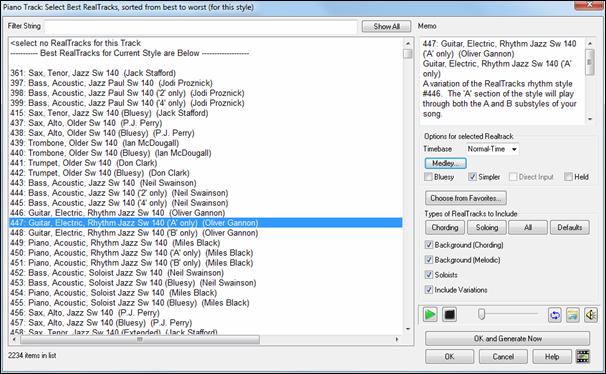Viewport: 606px width, 374px height.
Task: Click Choose from Favorites button
Action: coord(466,198)
